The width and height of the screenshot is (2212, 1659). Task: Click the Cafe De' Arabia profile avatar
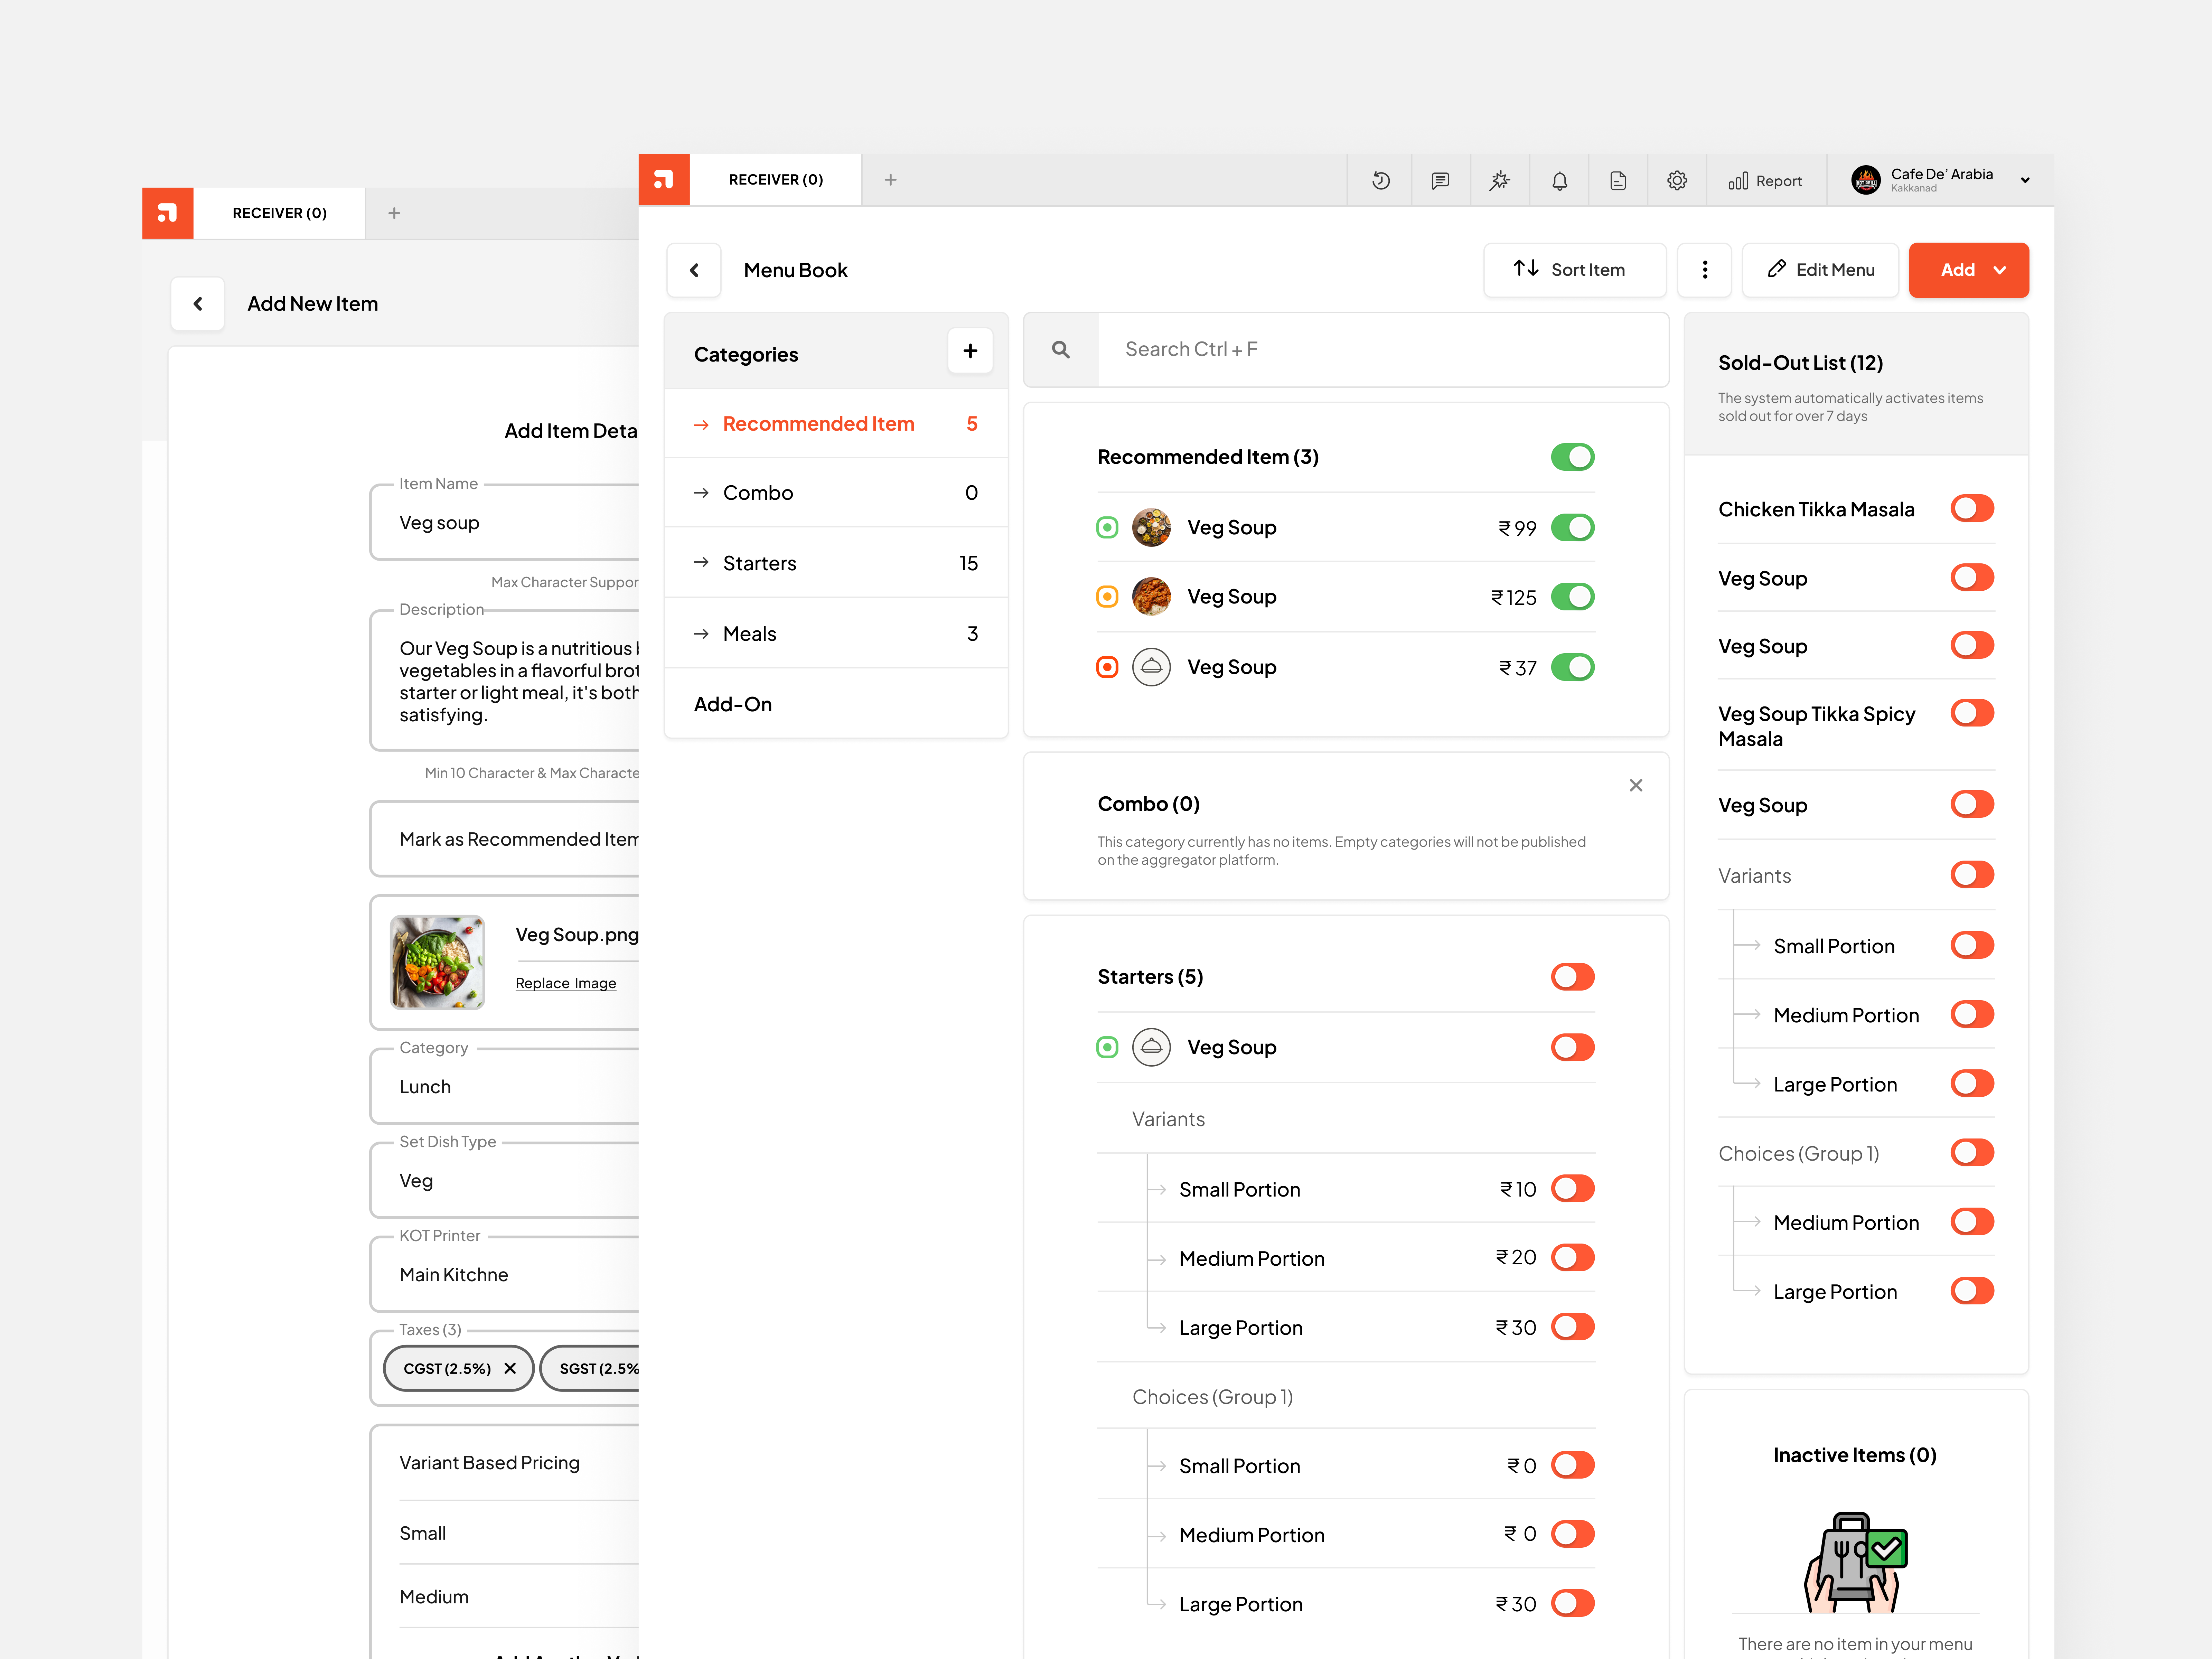point(1866,180)
